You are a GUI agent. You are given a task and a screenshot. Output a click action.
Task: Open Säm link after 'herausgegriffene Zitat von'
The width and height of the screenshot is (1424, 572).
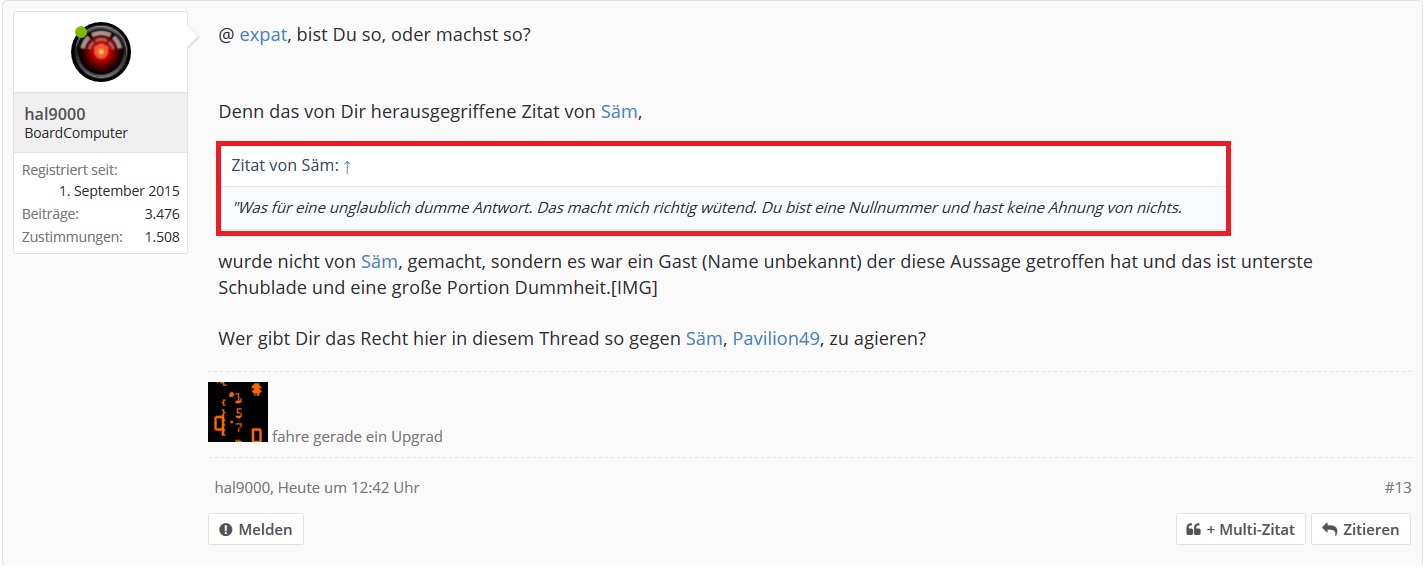pos(619,112)
